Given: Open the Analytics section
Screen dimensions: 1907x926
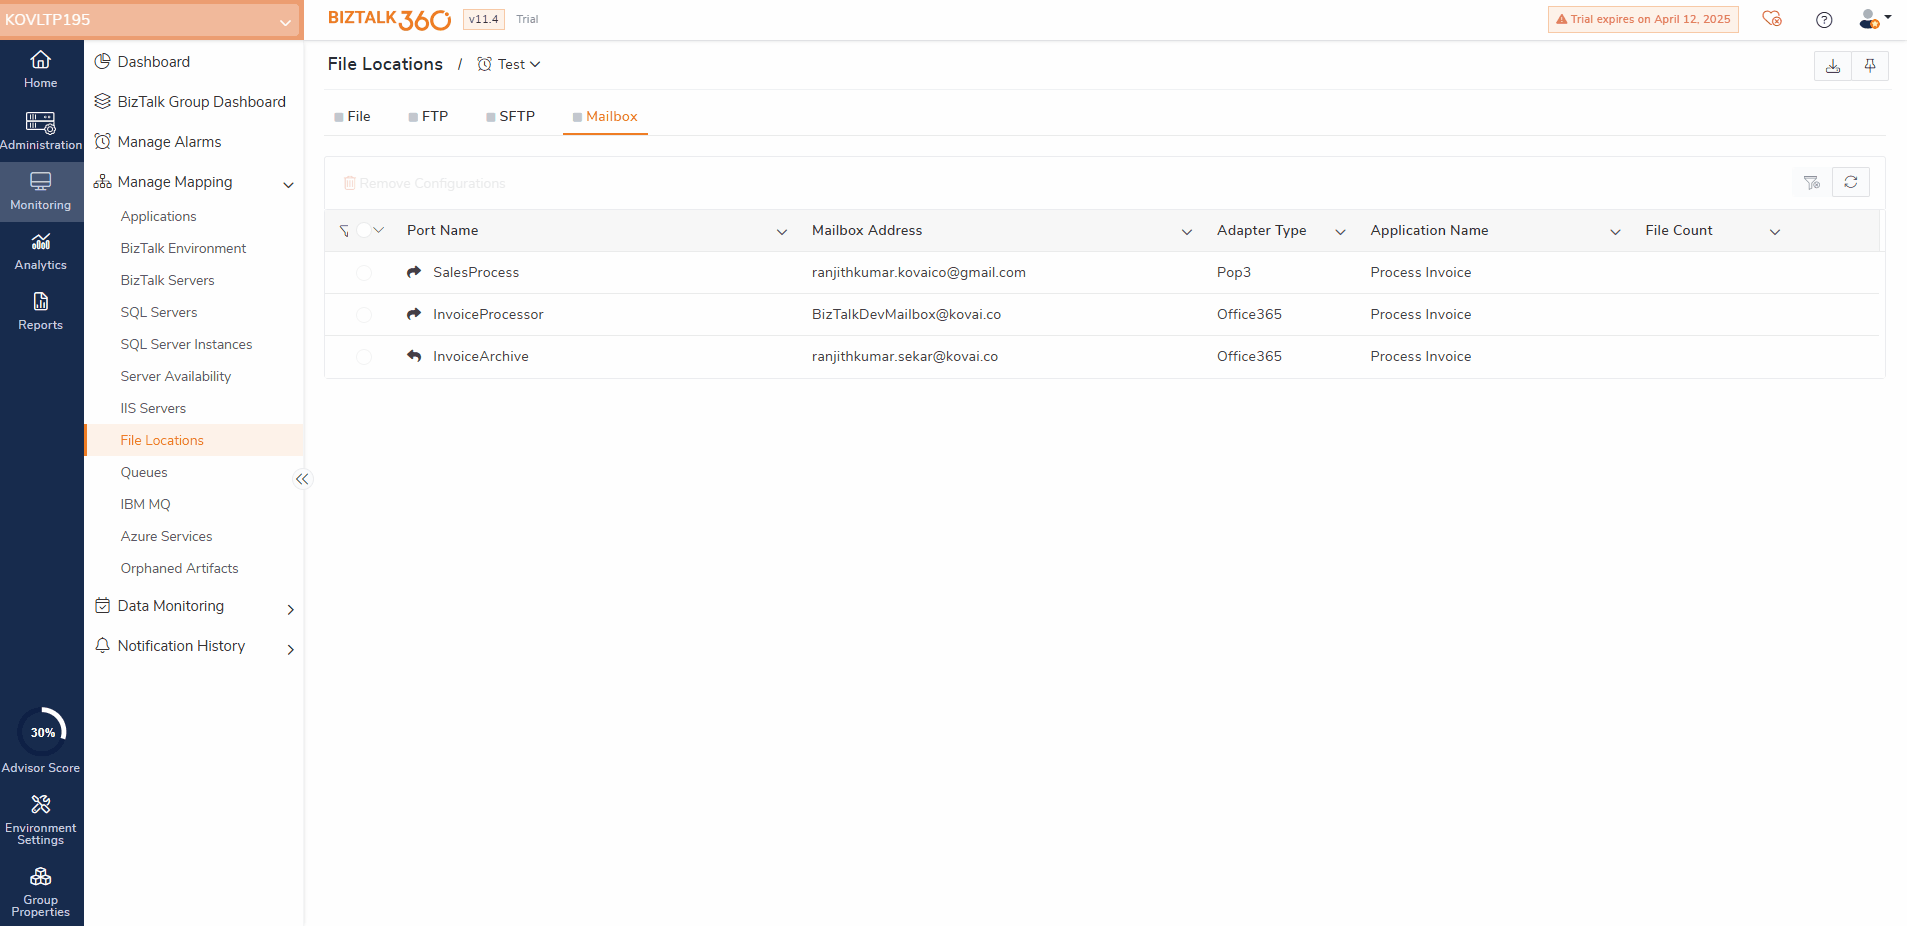Looking at the screenshot, I should [41, 252].
